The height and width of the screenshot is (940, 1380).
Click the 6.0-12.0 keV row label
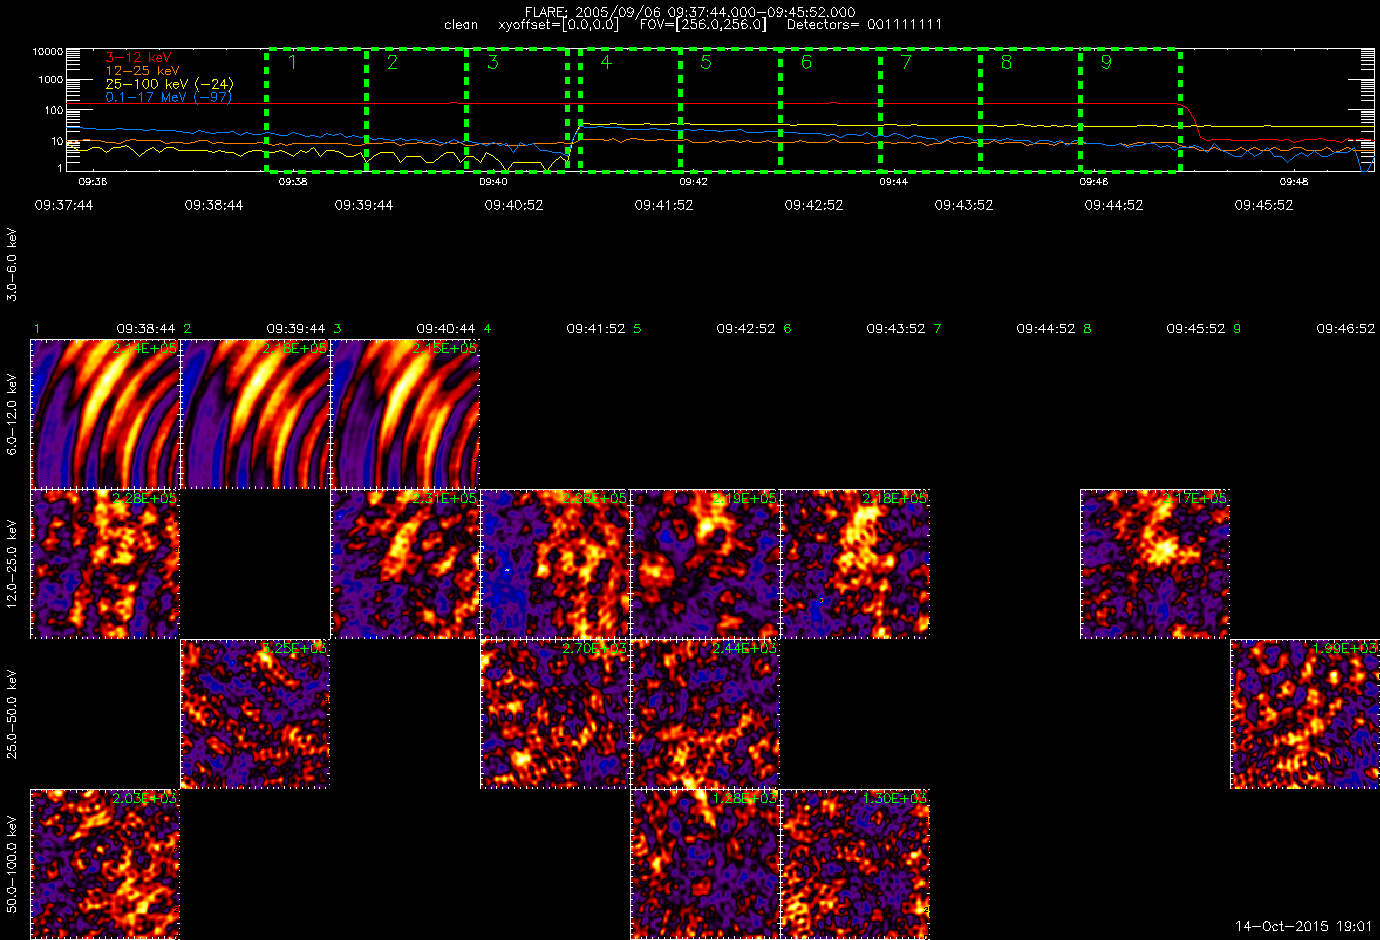pos(12,414)
